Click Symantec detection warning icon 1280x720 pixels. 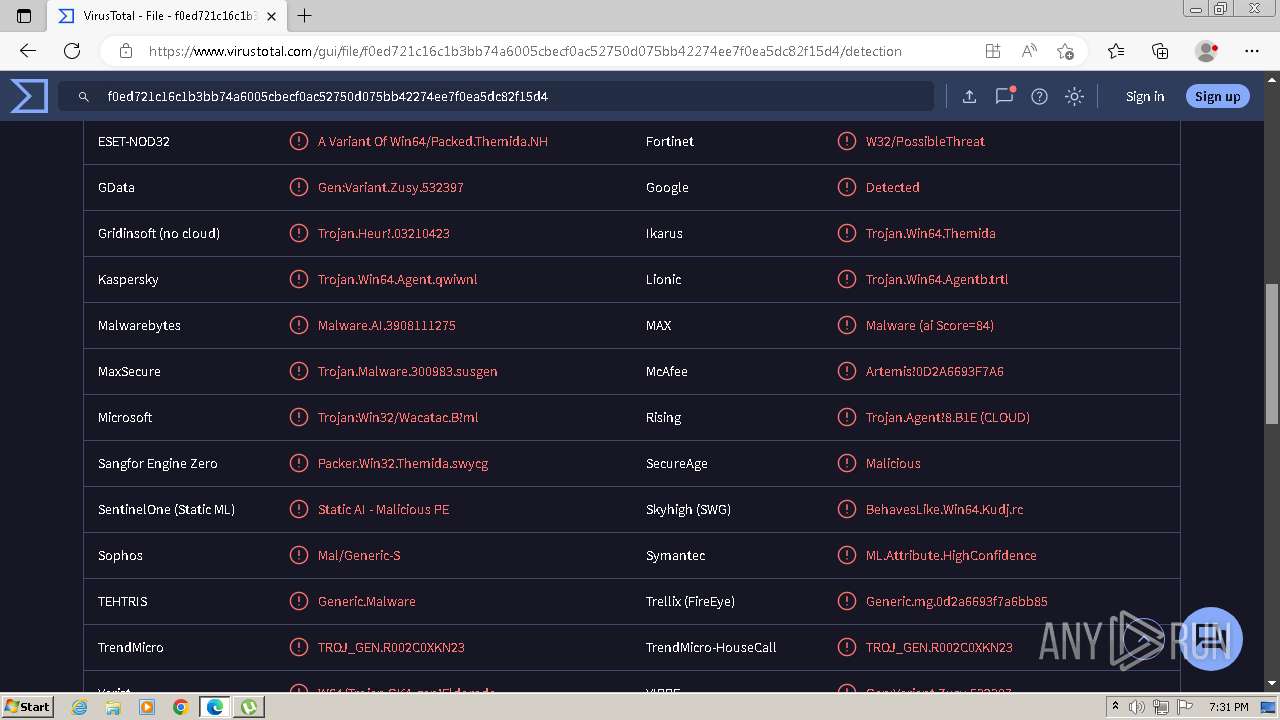[x=846, y=555]
